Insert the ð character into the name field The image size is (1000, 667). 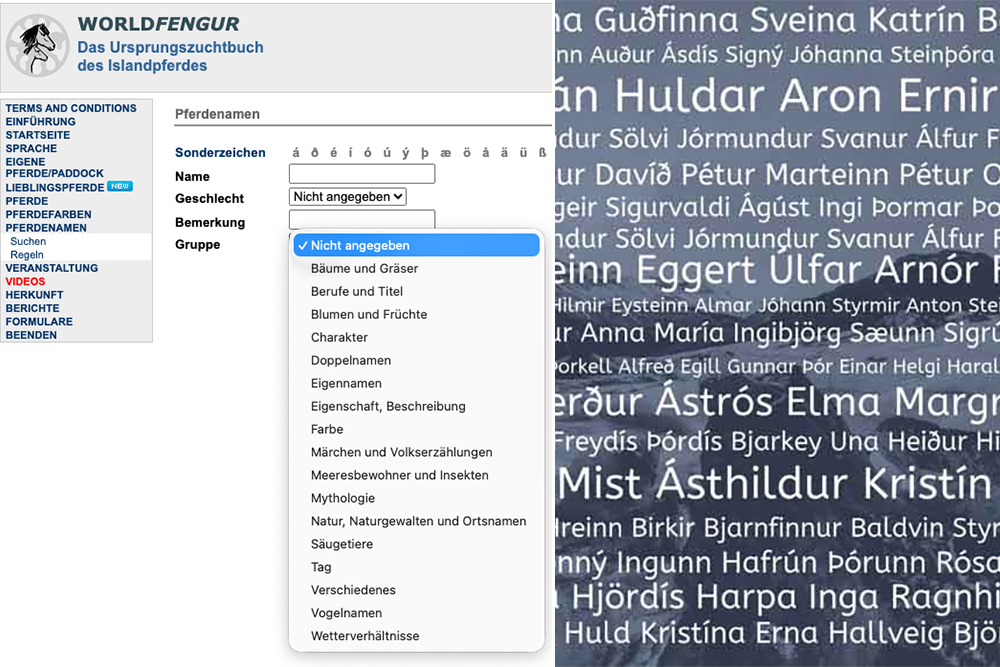point(315,153)
